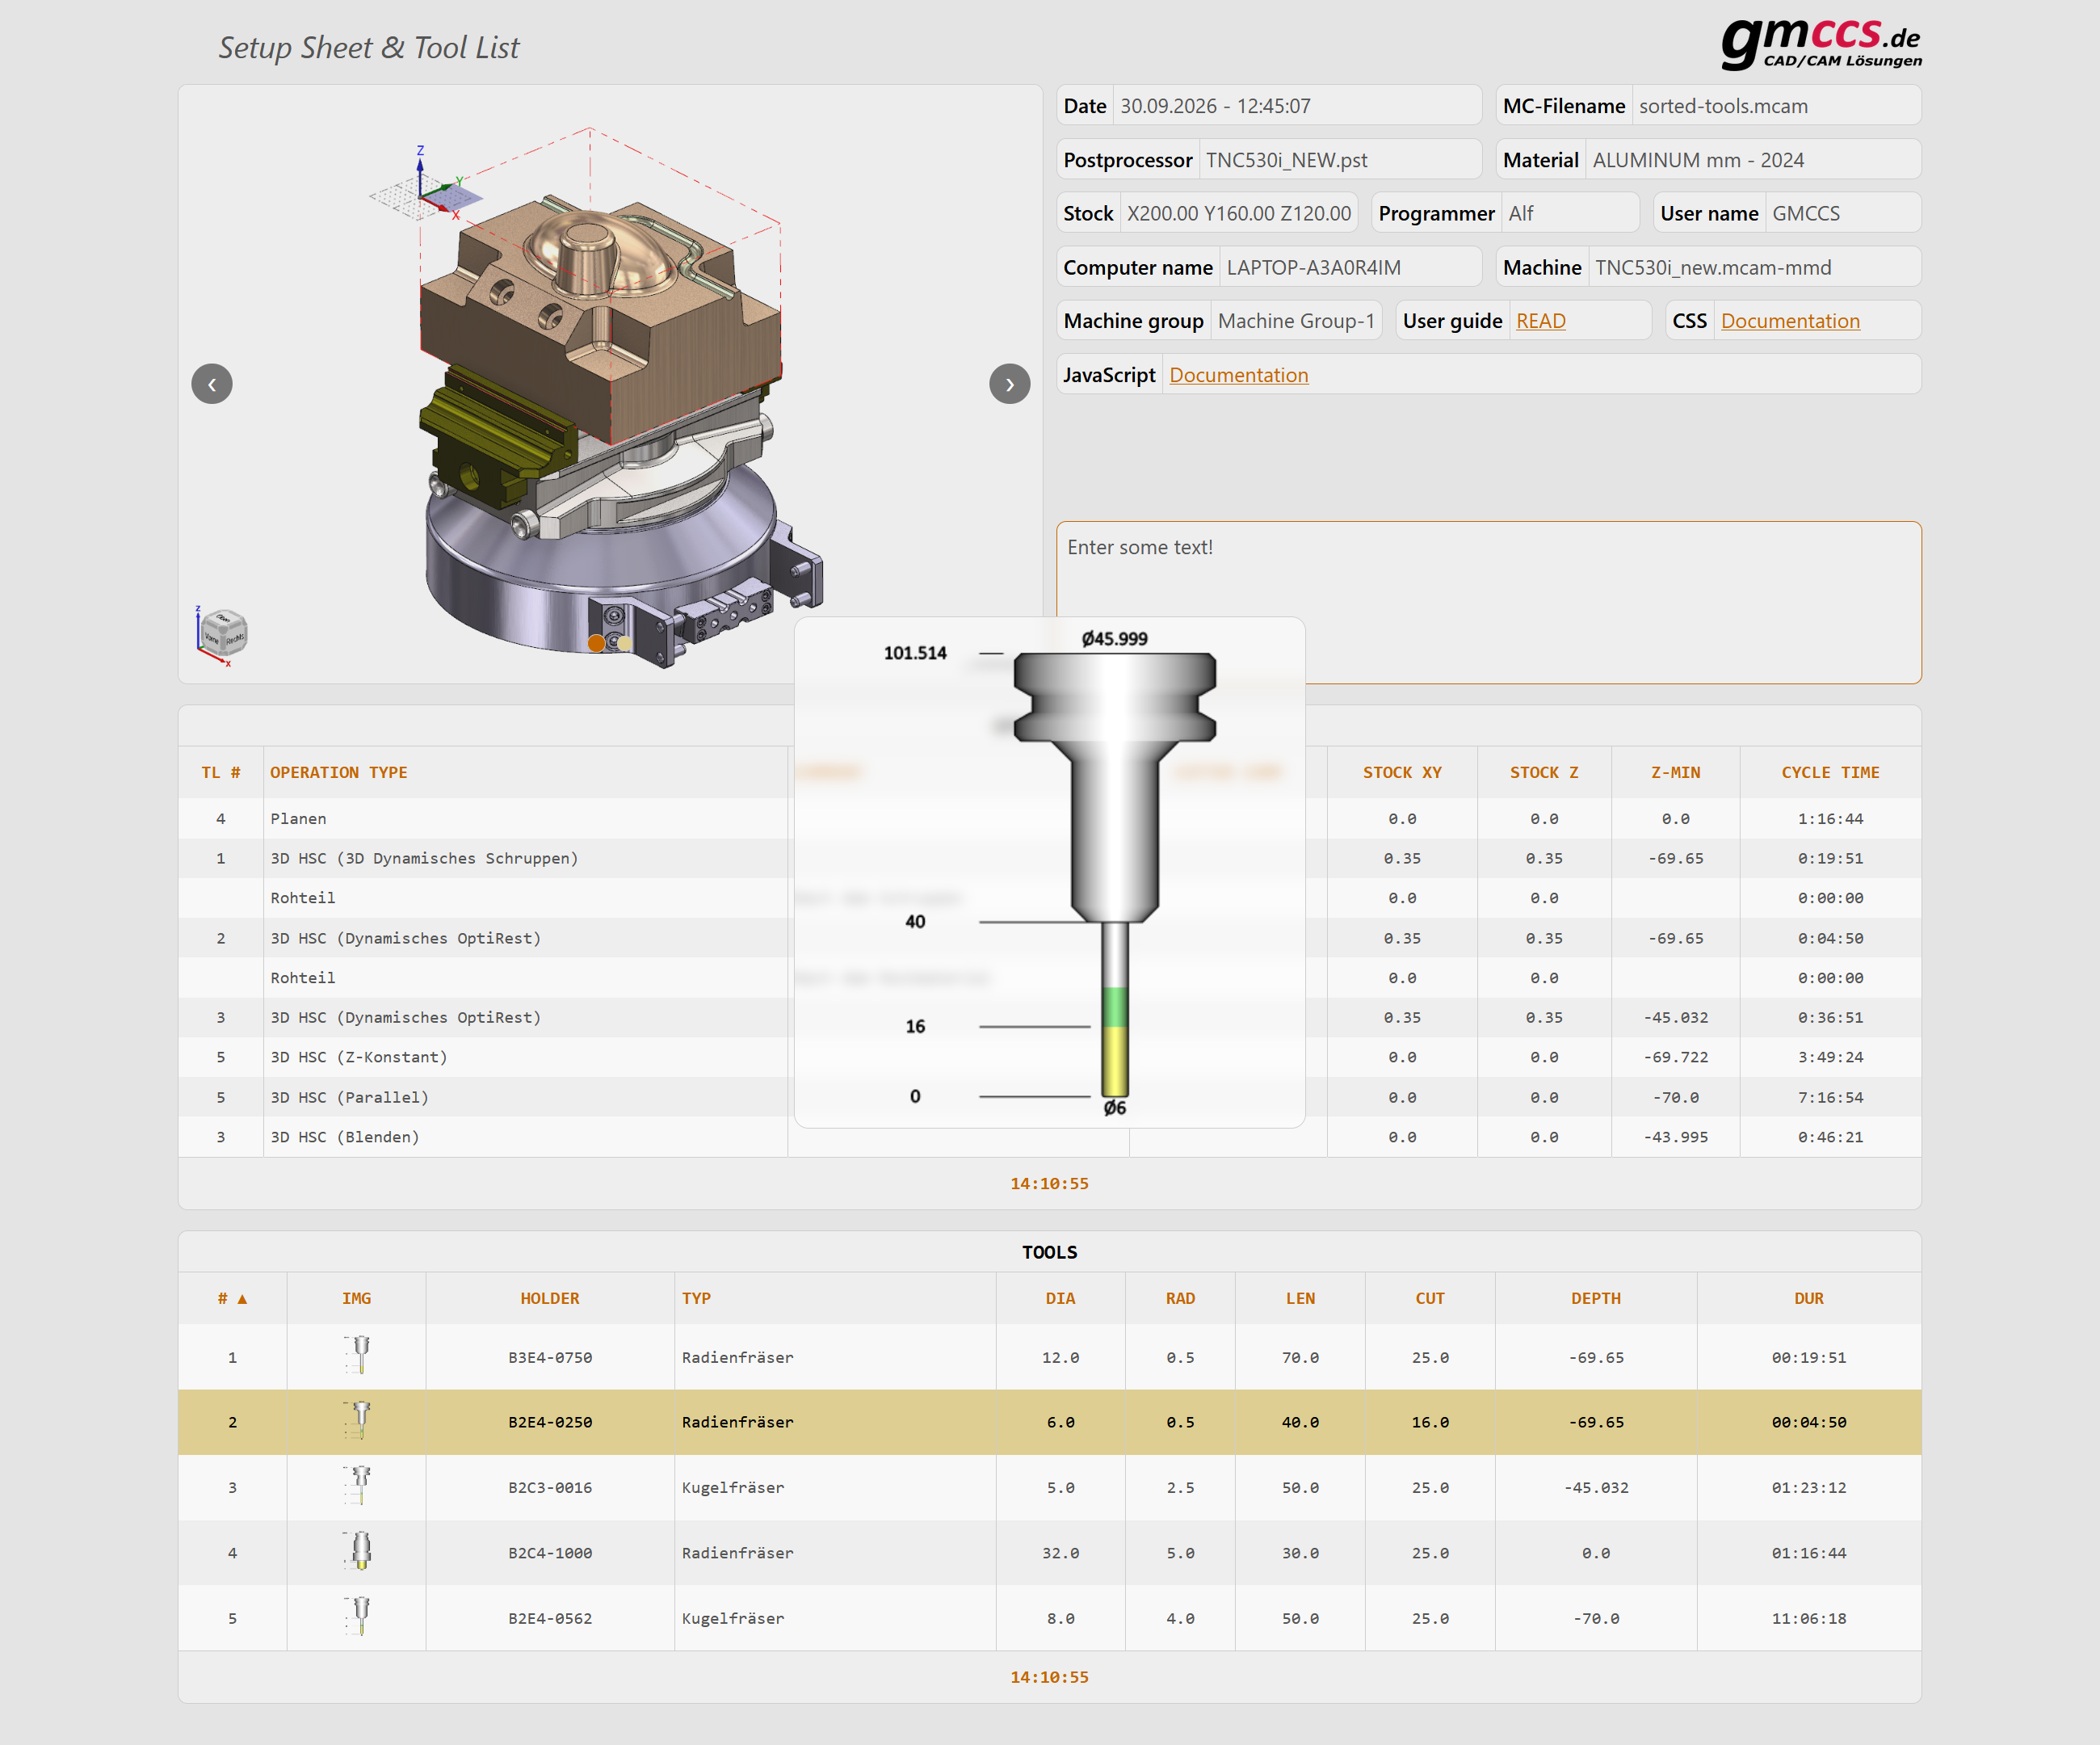Sort tools by CUT column header
Screen dimensions: 2100x1745
(x=1430, y=1298)
